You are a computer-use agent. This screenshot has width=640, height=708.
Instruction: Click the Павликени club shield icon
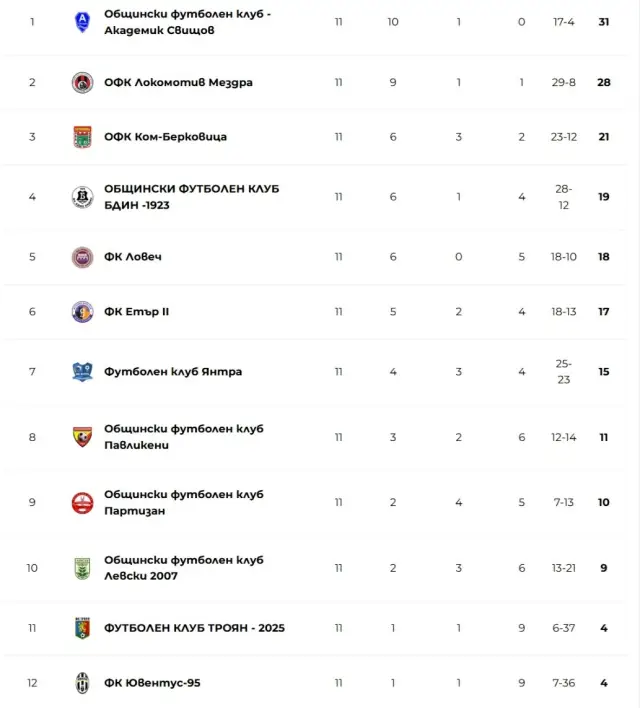pyautogui.click(x=82, y=437)
